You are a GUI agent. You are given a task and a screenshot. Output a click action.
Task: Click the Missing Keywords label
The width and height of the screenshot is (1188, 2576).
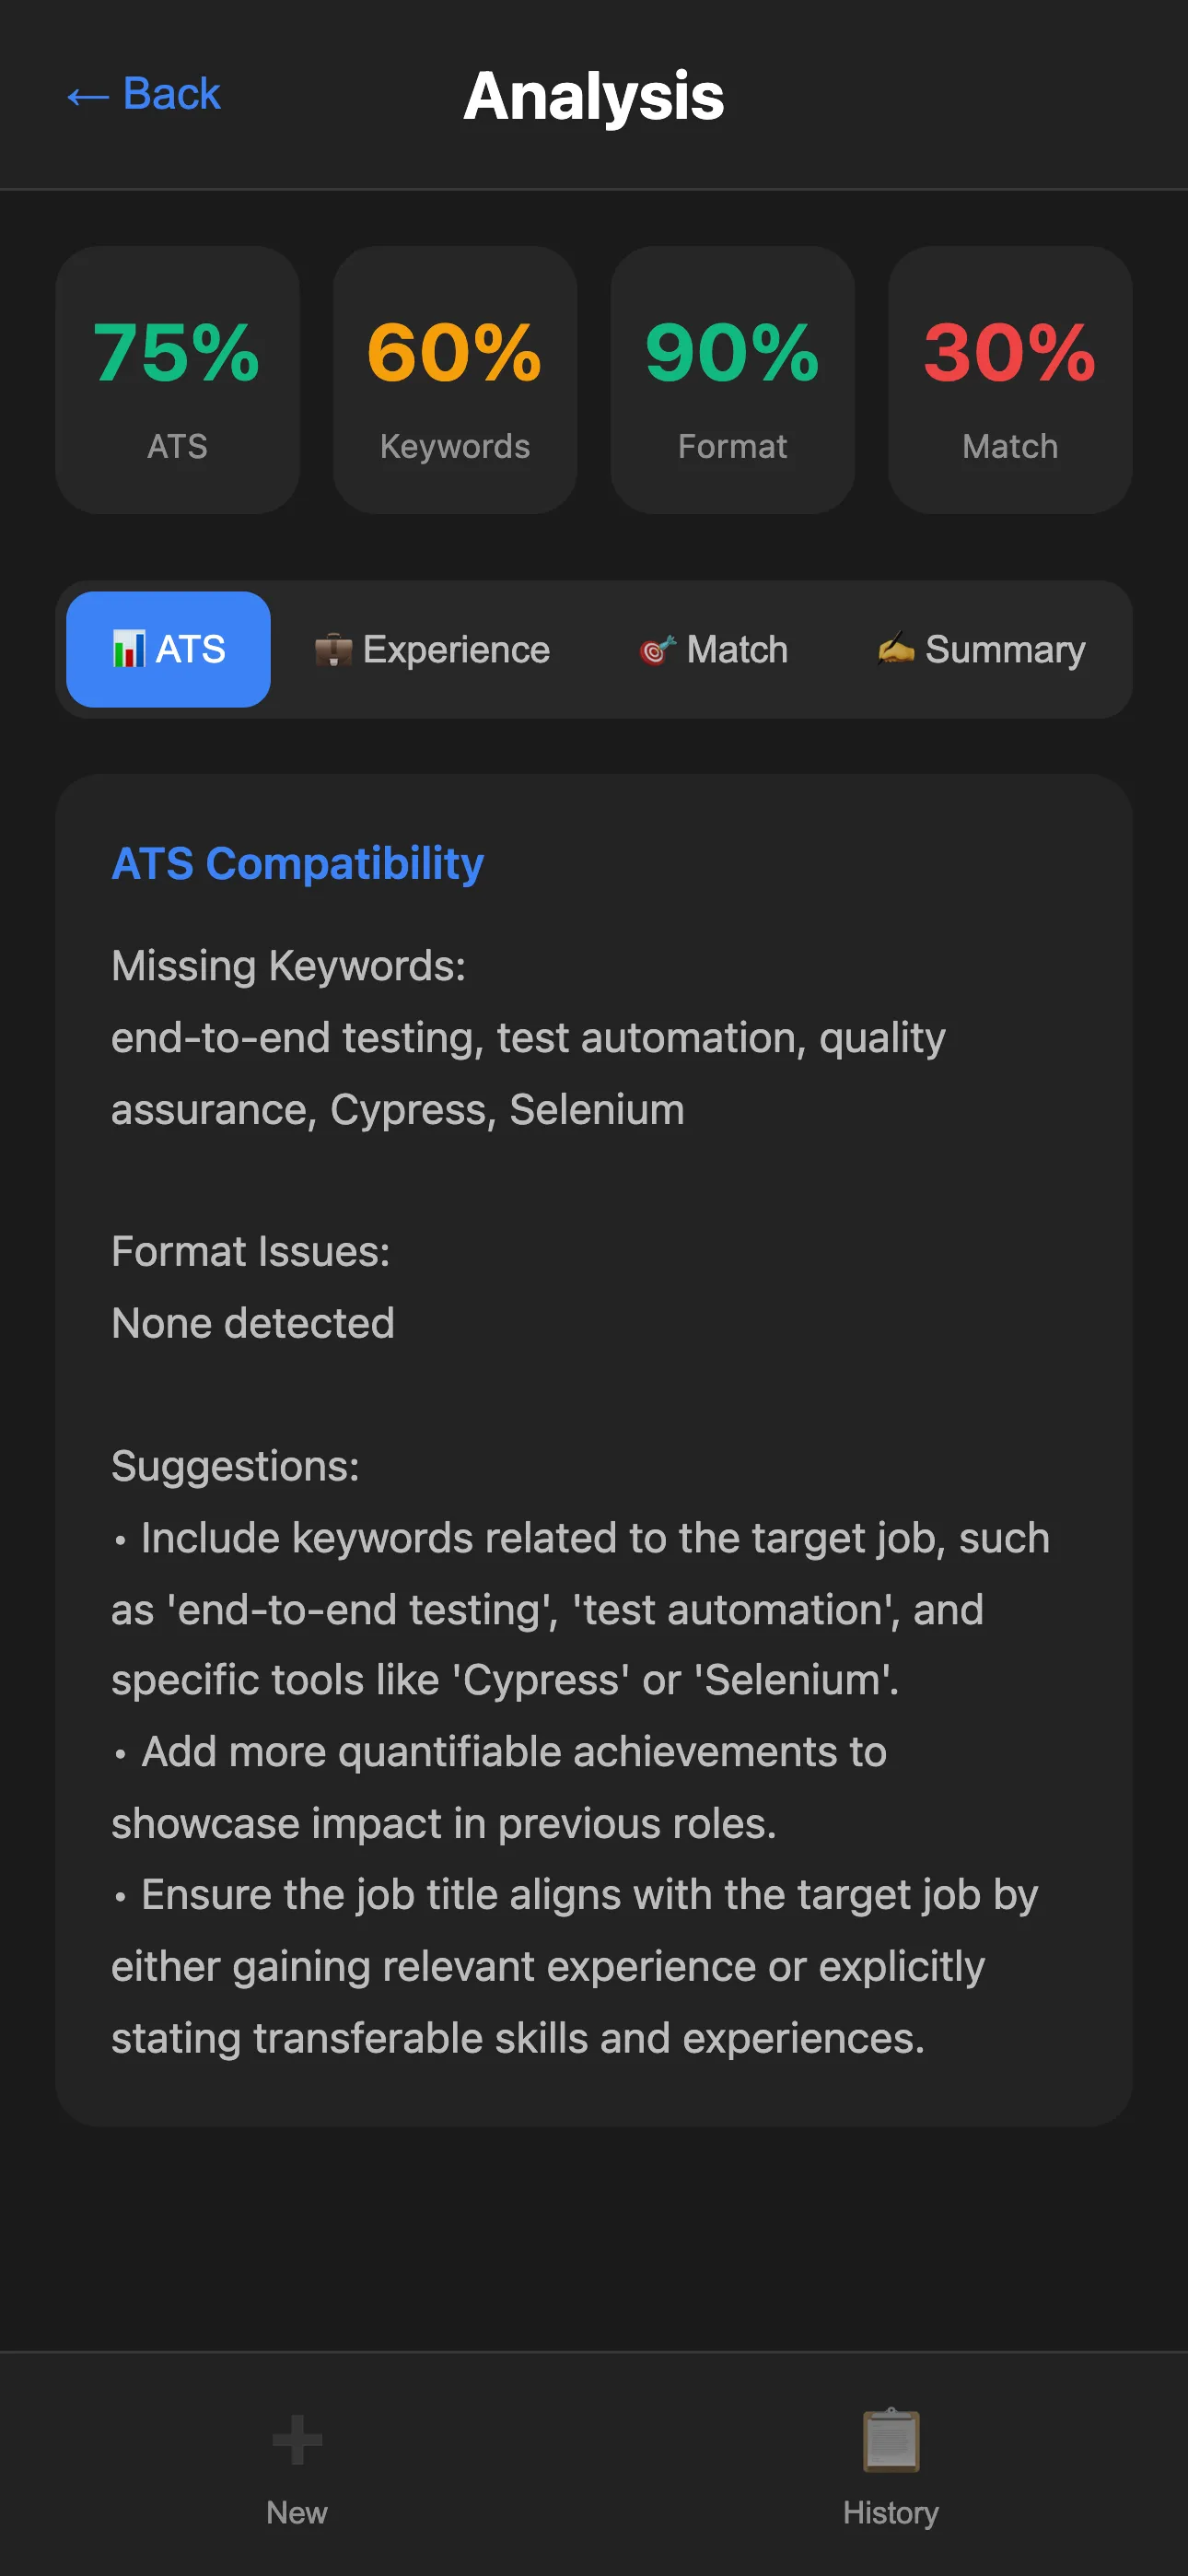(x=288, y=966)
